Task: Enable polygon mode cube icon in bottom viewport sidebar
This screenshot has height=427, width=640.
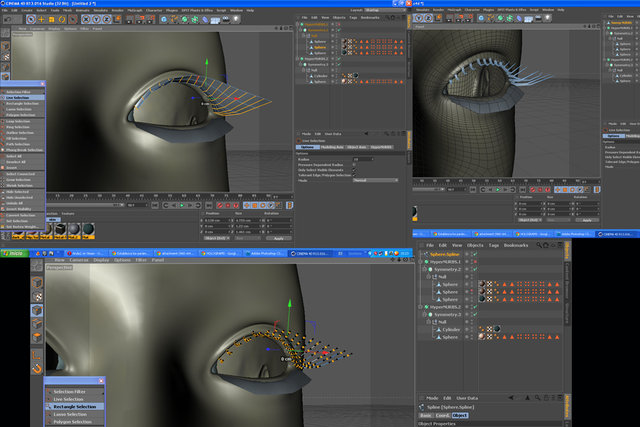Action: 37,338
